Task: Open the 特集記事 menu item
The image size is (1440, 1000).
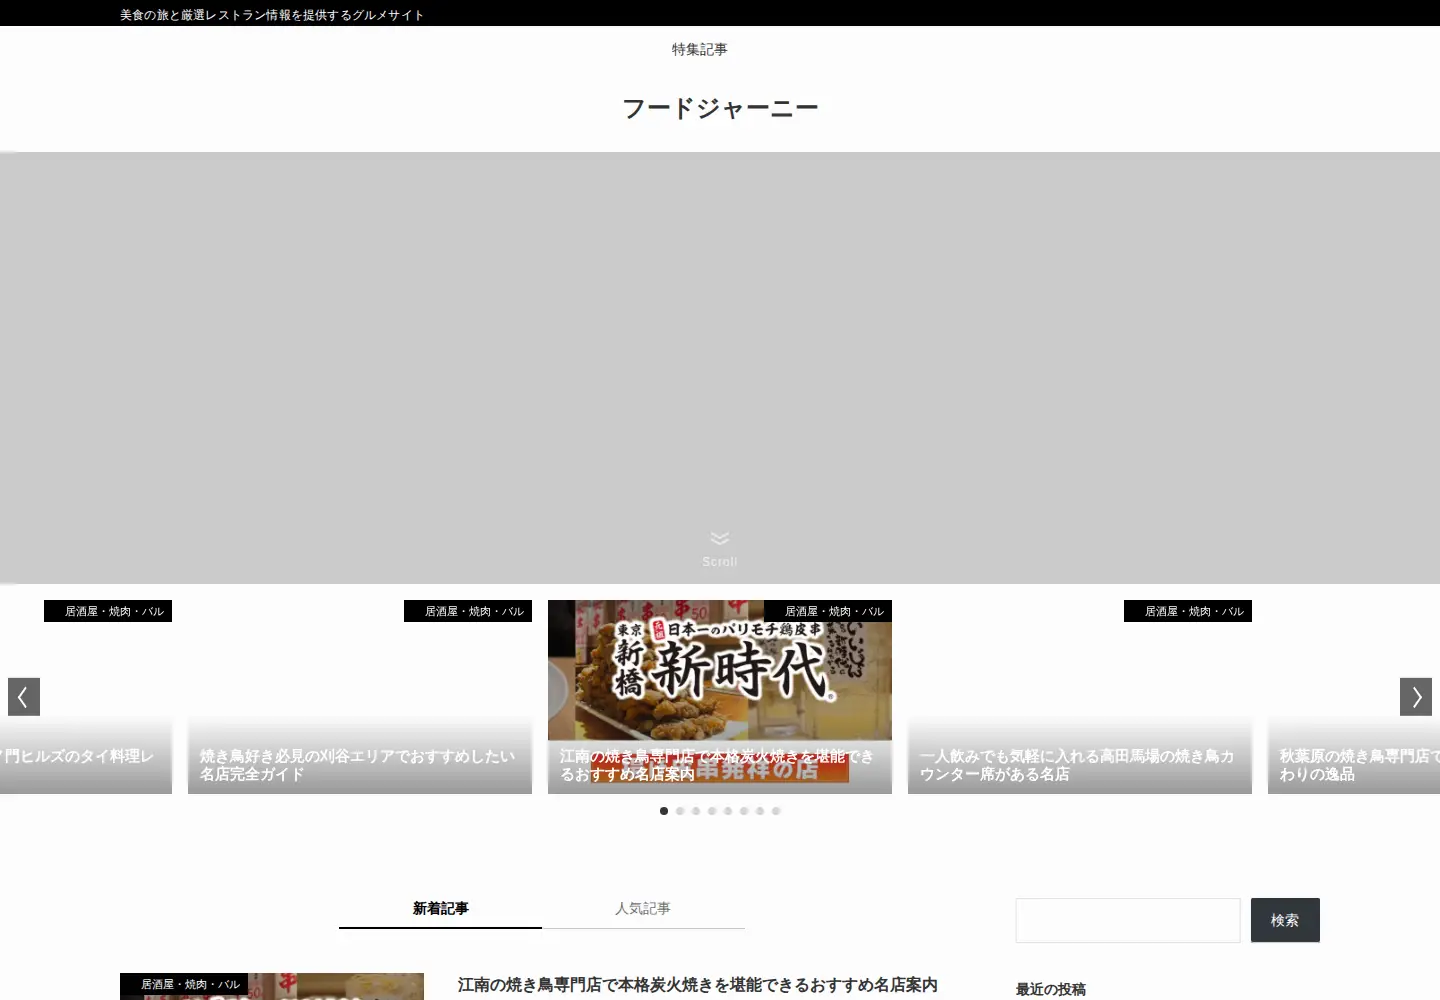Action: tap(700, 49)
